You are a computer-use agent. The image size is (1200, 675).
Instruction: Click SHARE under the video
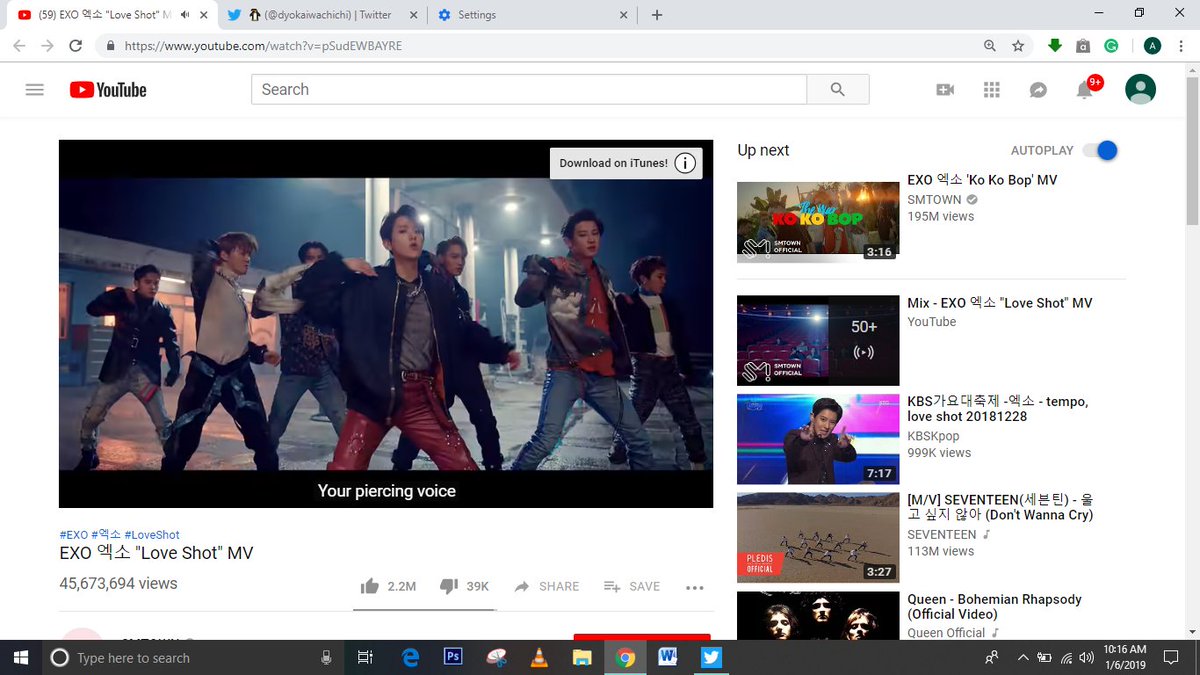pyautogui.click(x=547, y=587)
